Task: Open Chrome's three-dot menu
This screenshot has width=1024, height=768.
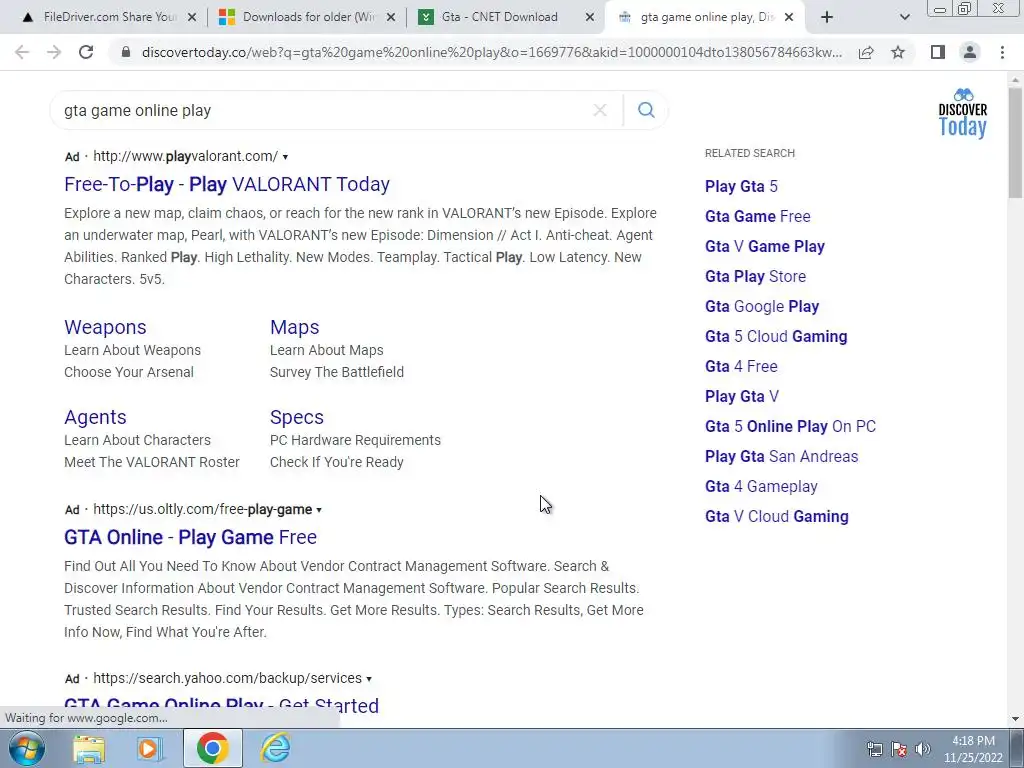Action: [1002, 52]
